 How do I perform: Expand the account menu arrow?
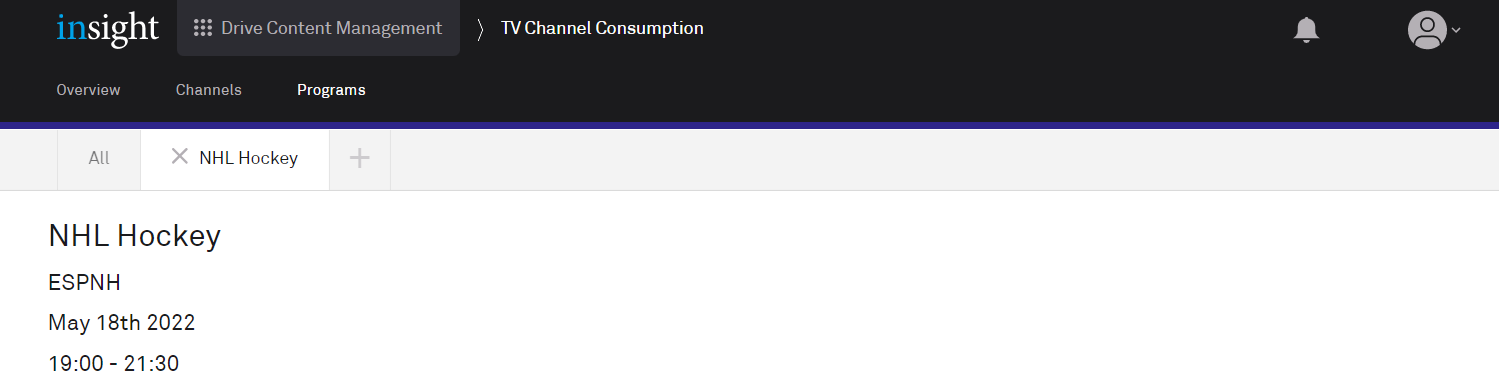[x=1456, y=30]
